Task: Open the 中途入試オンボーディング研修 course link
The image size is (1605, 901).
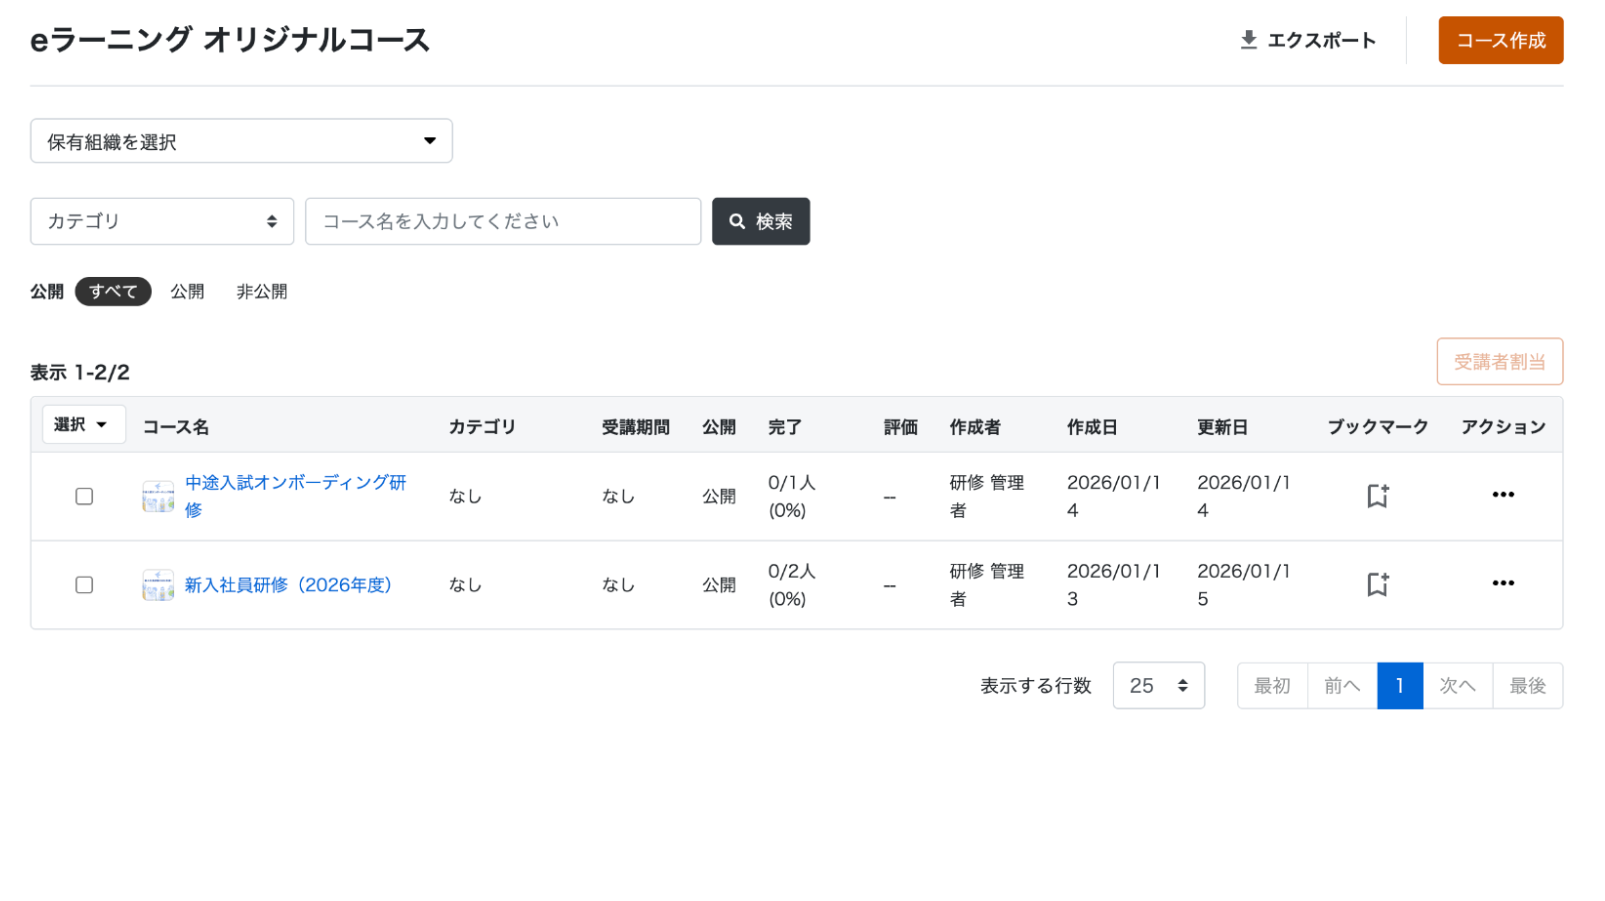Action: pyautogui.click(x=295, y=496)
